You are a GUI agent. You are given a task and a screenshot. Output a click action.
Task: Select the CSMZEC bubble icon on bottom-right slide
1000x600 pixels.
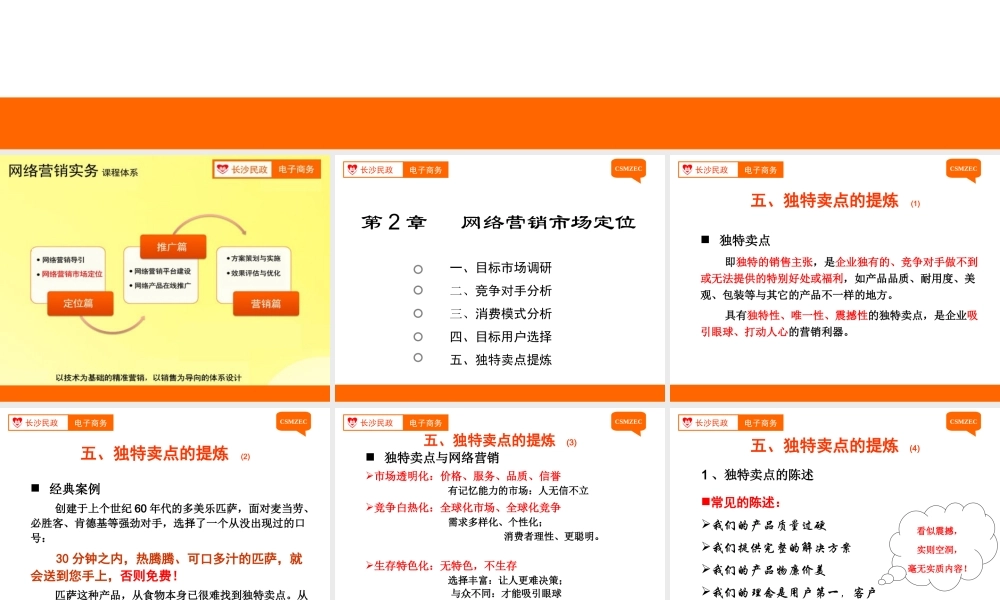coord(962,422)
